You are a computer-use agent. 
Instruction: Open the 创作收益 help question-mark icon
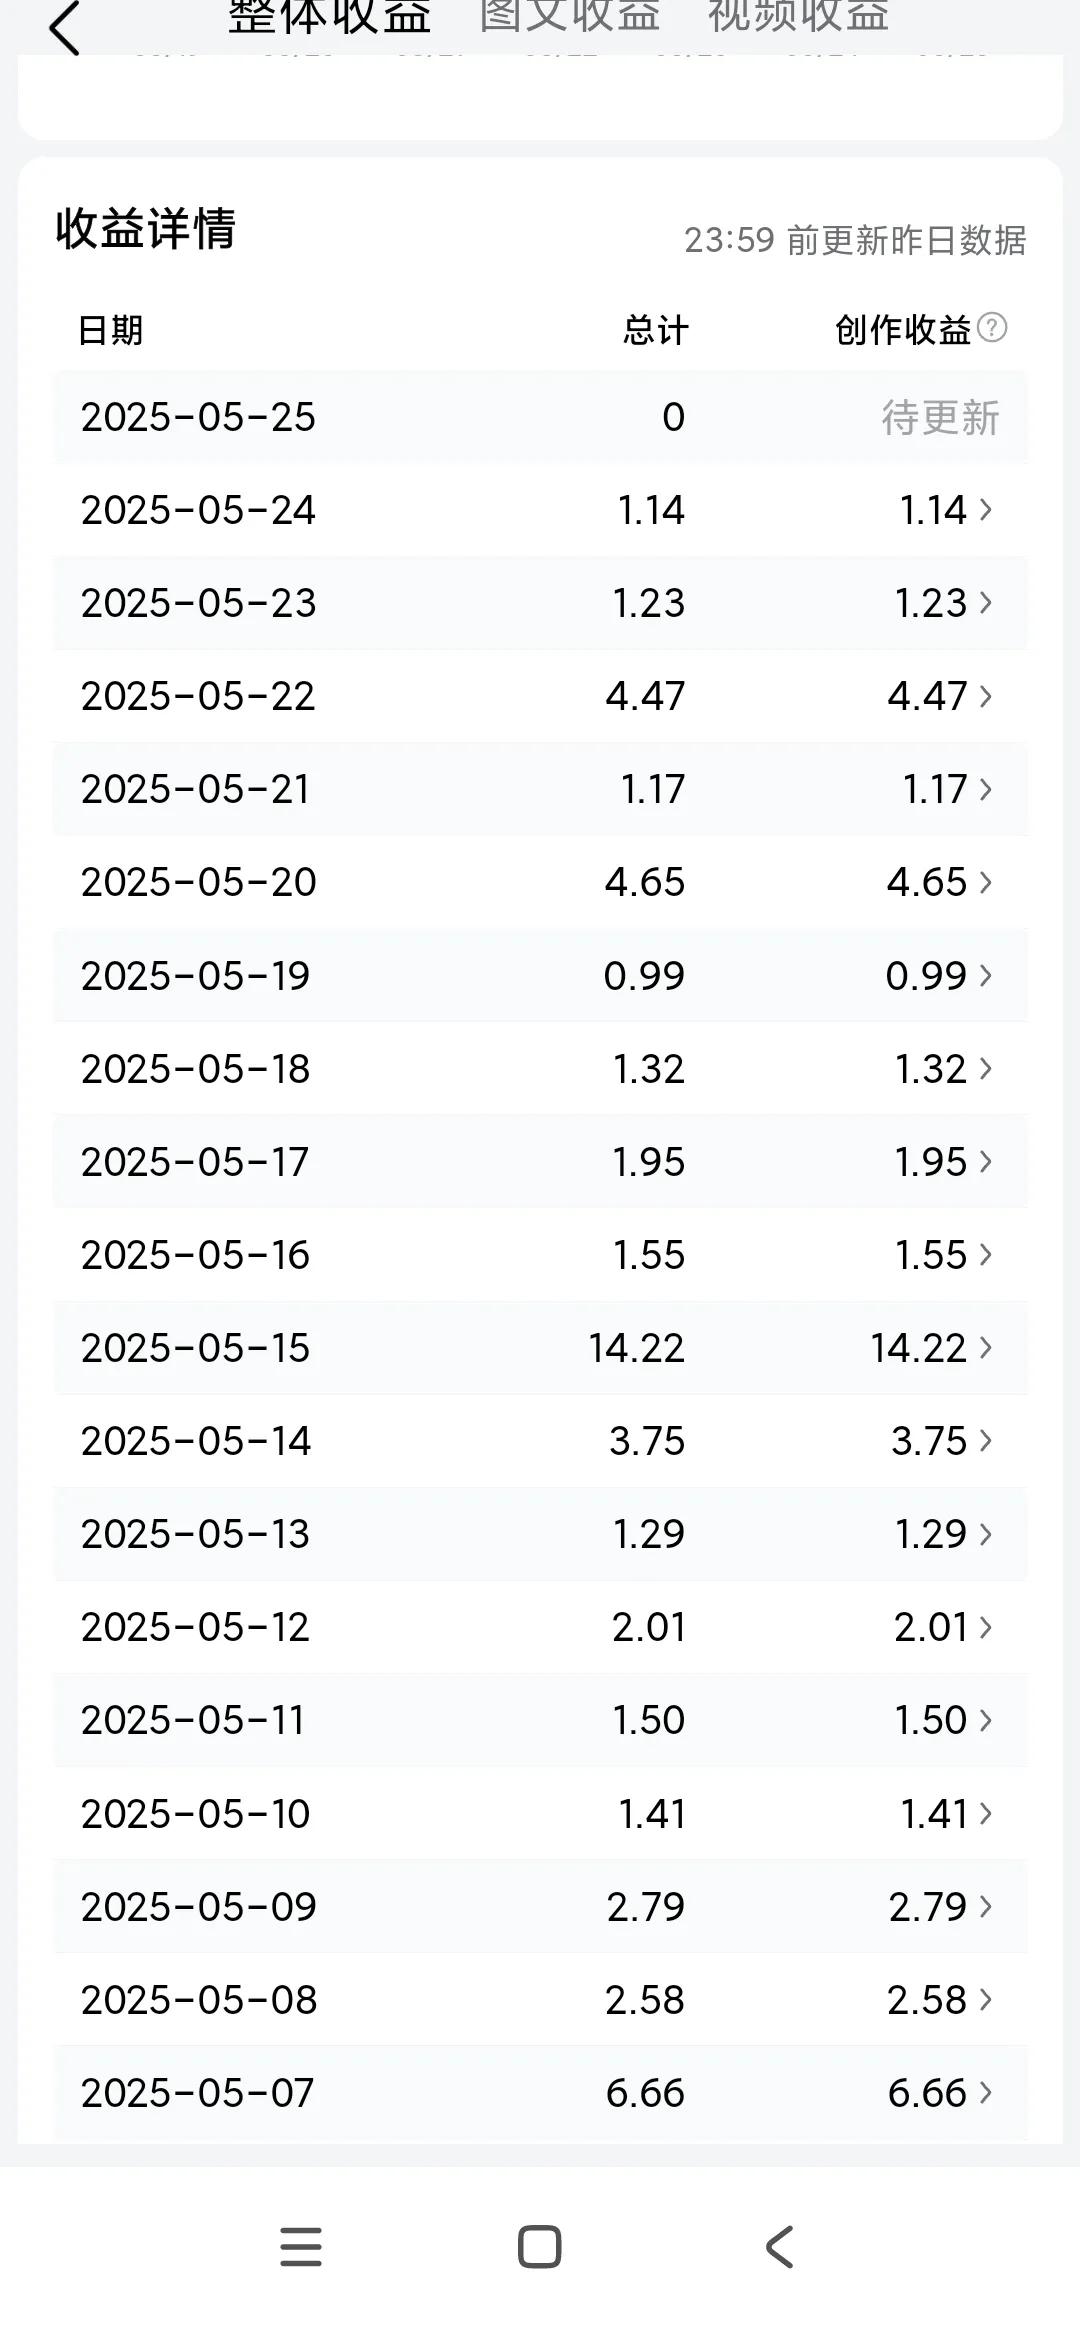pyautogui.click(x=992, y=327)
